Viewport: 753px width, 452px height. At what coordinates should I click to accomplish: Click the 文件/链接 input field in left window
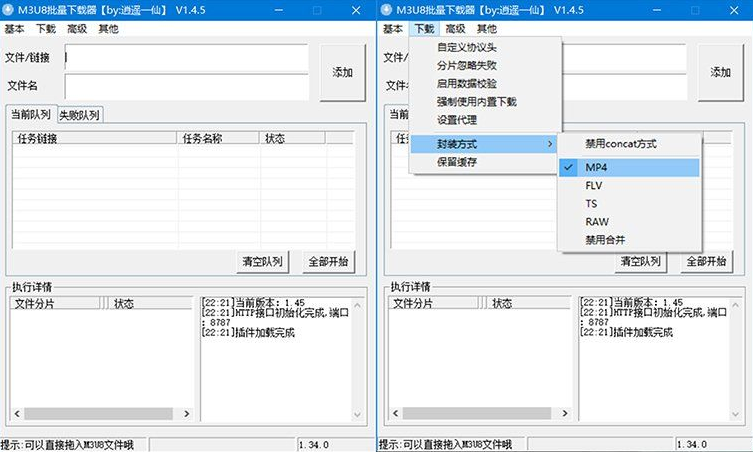pos(187,58)
